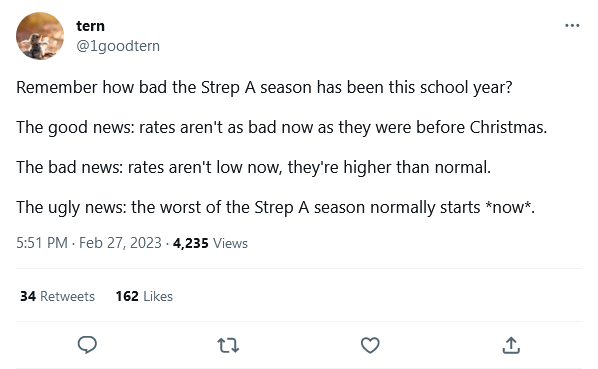Click the word "Christmas" in the tweet
This screenshot has height=369, width=598.
[x=508, y=127]
